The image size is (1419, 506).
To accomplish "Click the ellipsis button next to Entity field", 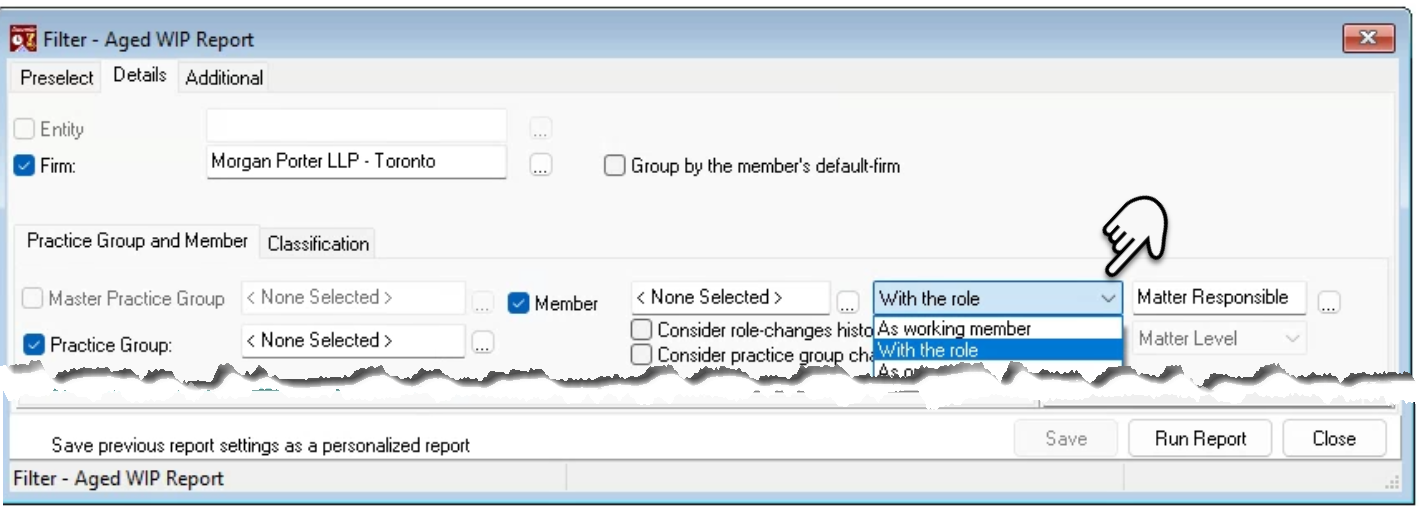I will pyautogui.click(x=541, y=129).
